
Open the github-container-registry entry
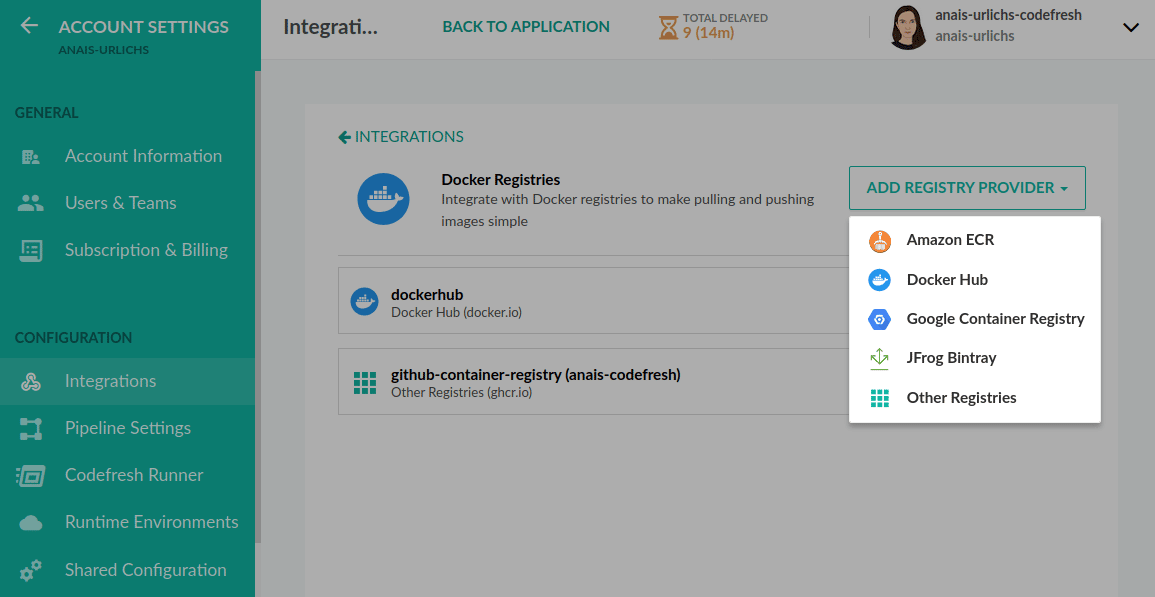click(535, 375)
